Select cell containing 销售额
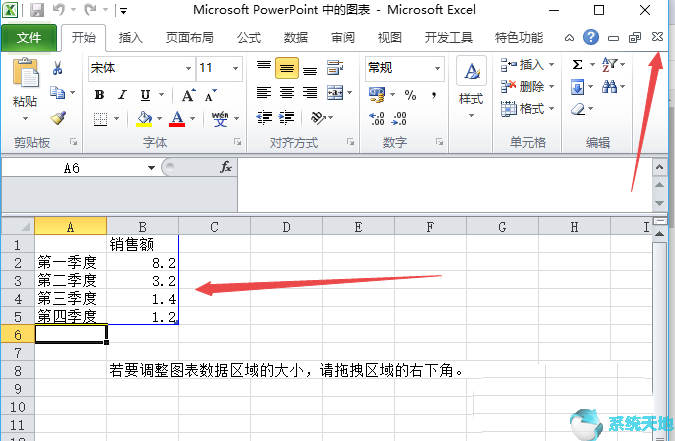Image resolution: width=675 pixels, height=441 pixels. (142, 244)
